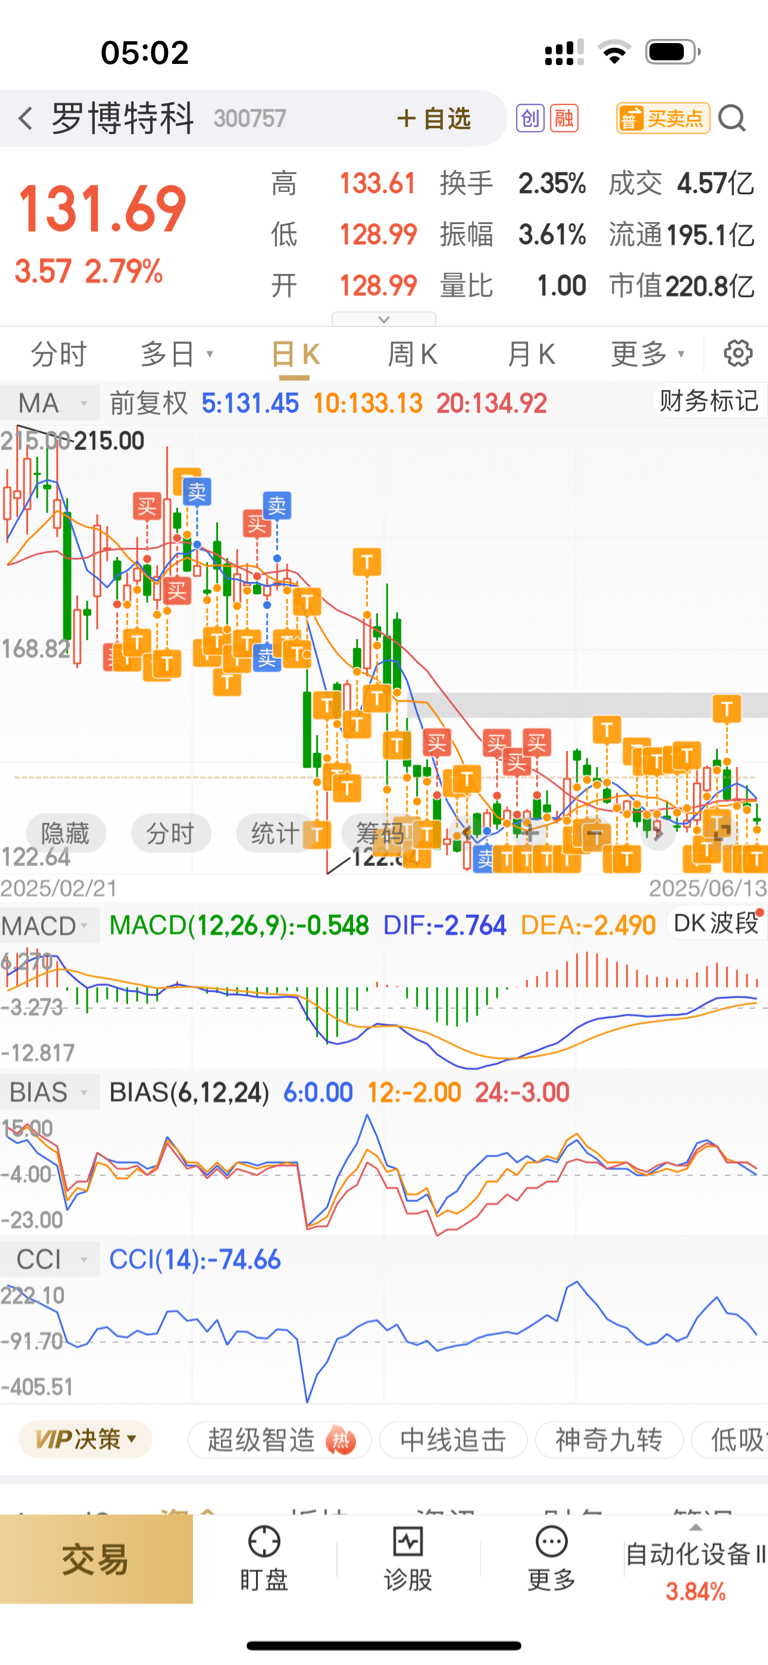Tap the 215.00 high price annotation

click(x=109, y=441)
